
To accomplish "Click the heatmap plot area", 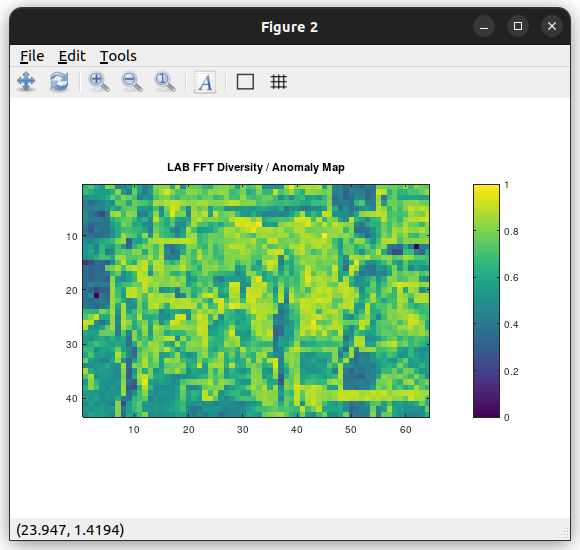I will (256, 301).
